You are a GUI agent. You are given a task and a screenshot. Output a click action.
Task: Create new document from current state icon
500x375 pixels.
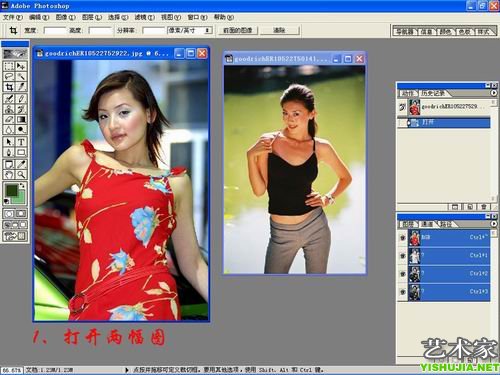point(455,207)
